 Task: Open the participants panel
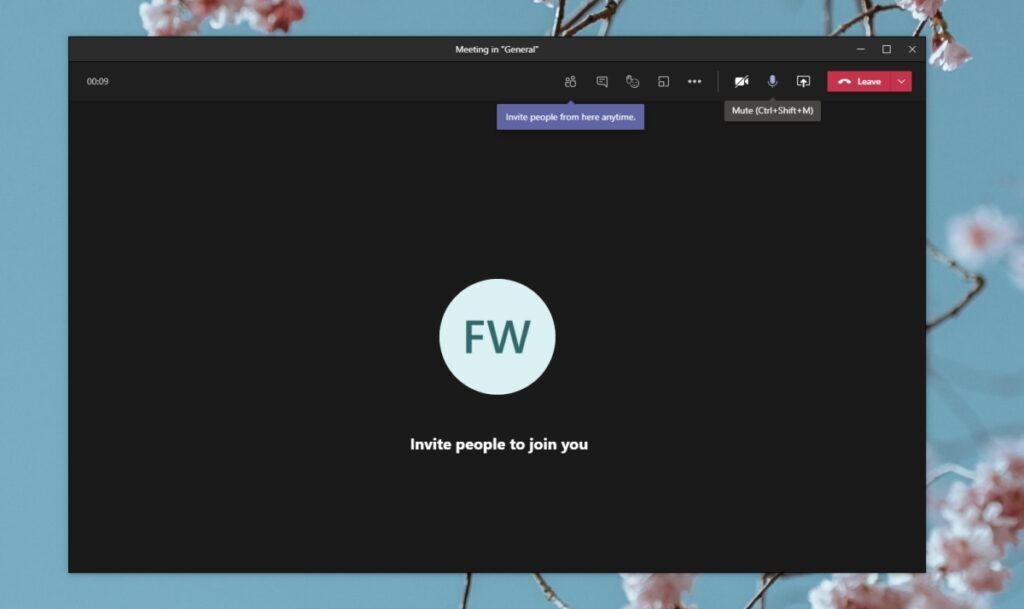coord(570,81)
